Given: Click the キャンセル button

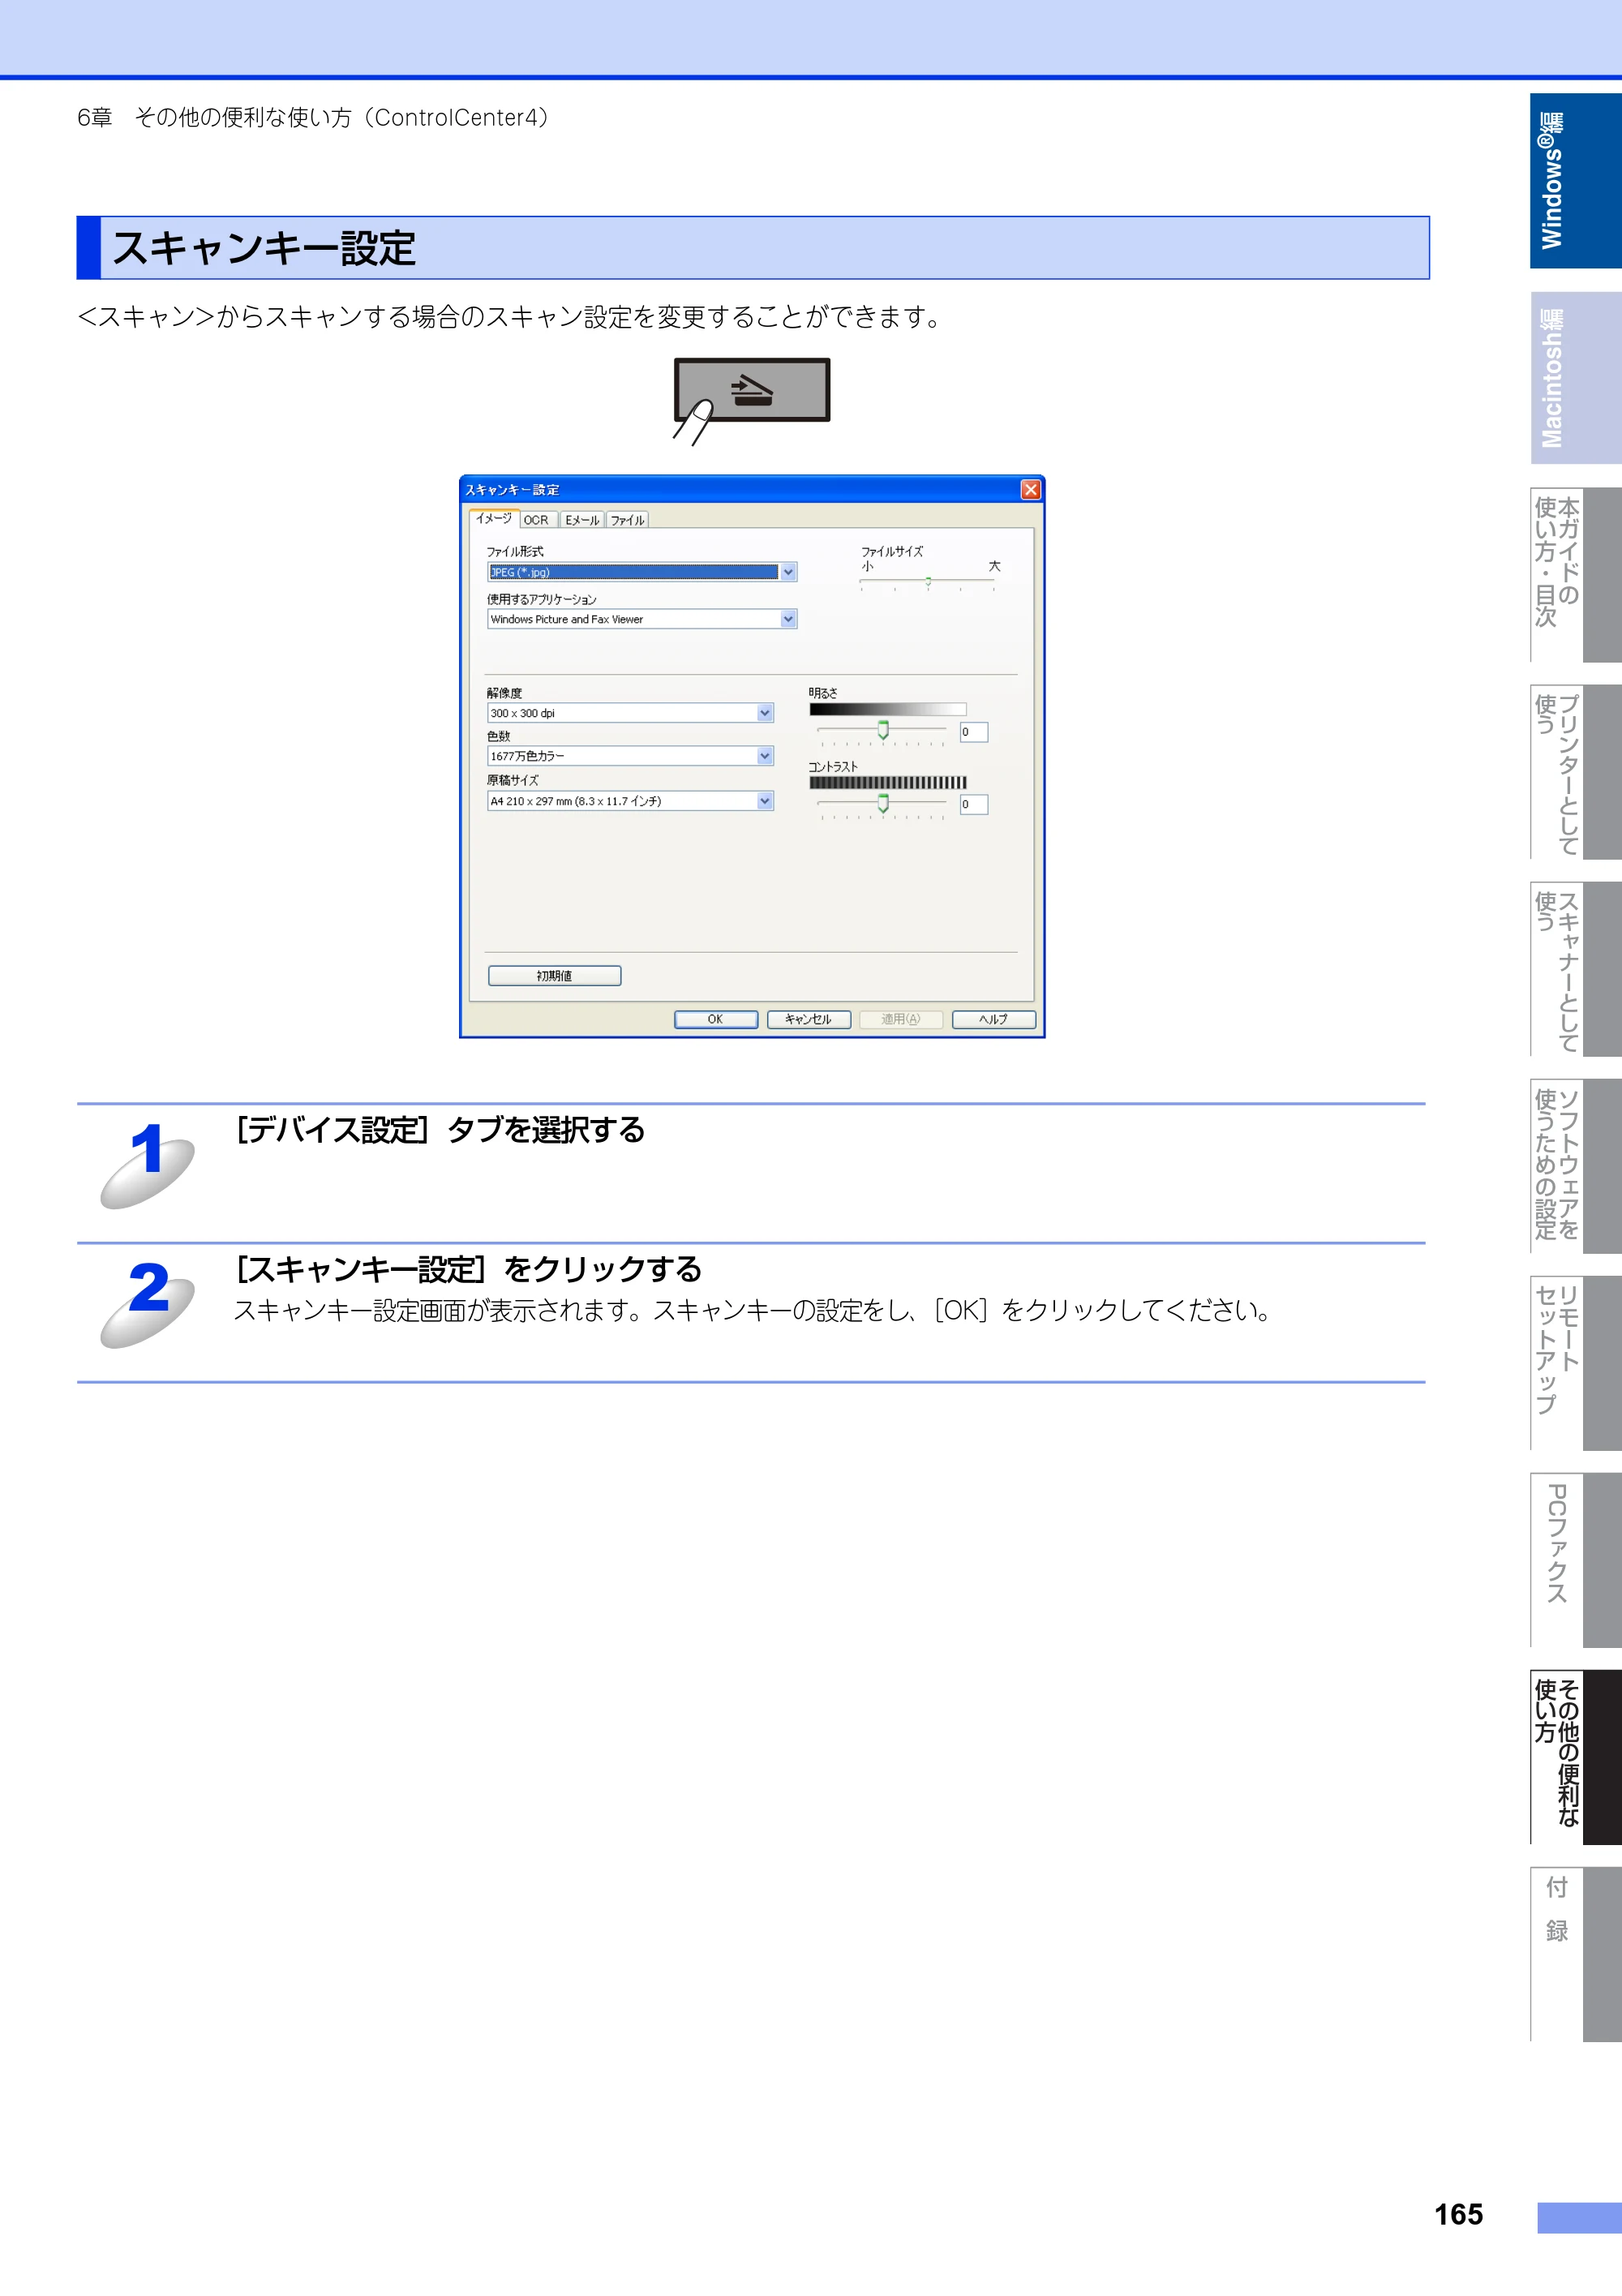Looking at the screenshot, I should pyautogui.click(x=808, y=1019).
